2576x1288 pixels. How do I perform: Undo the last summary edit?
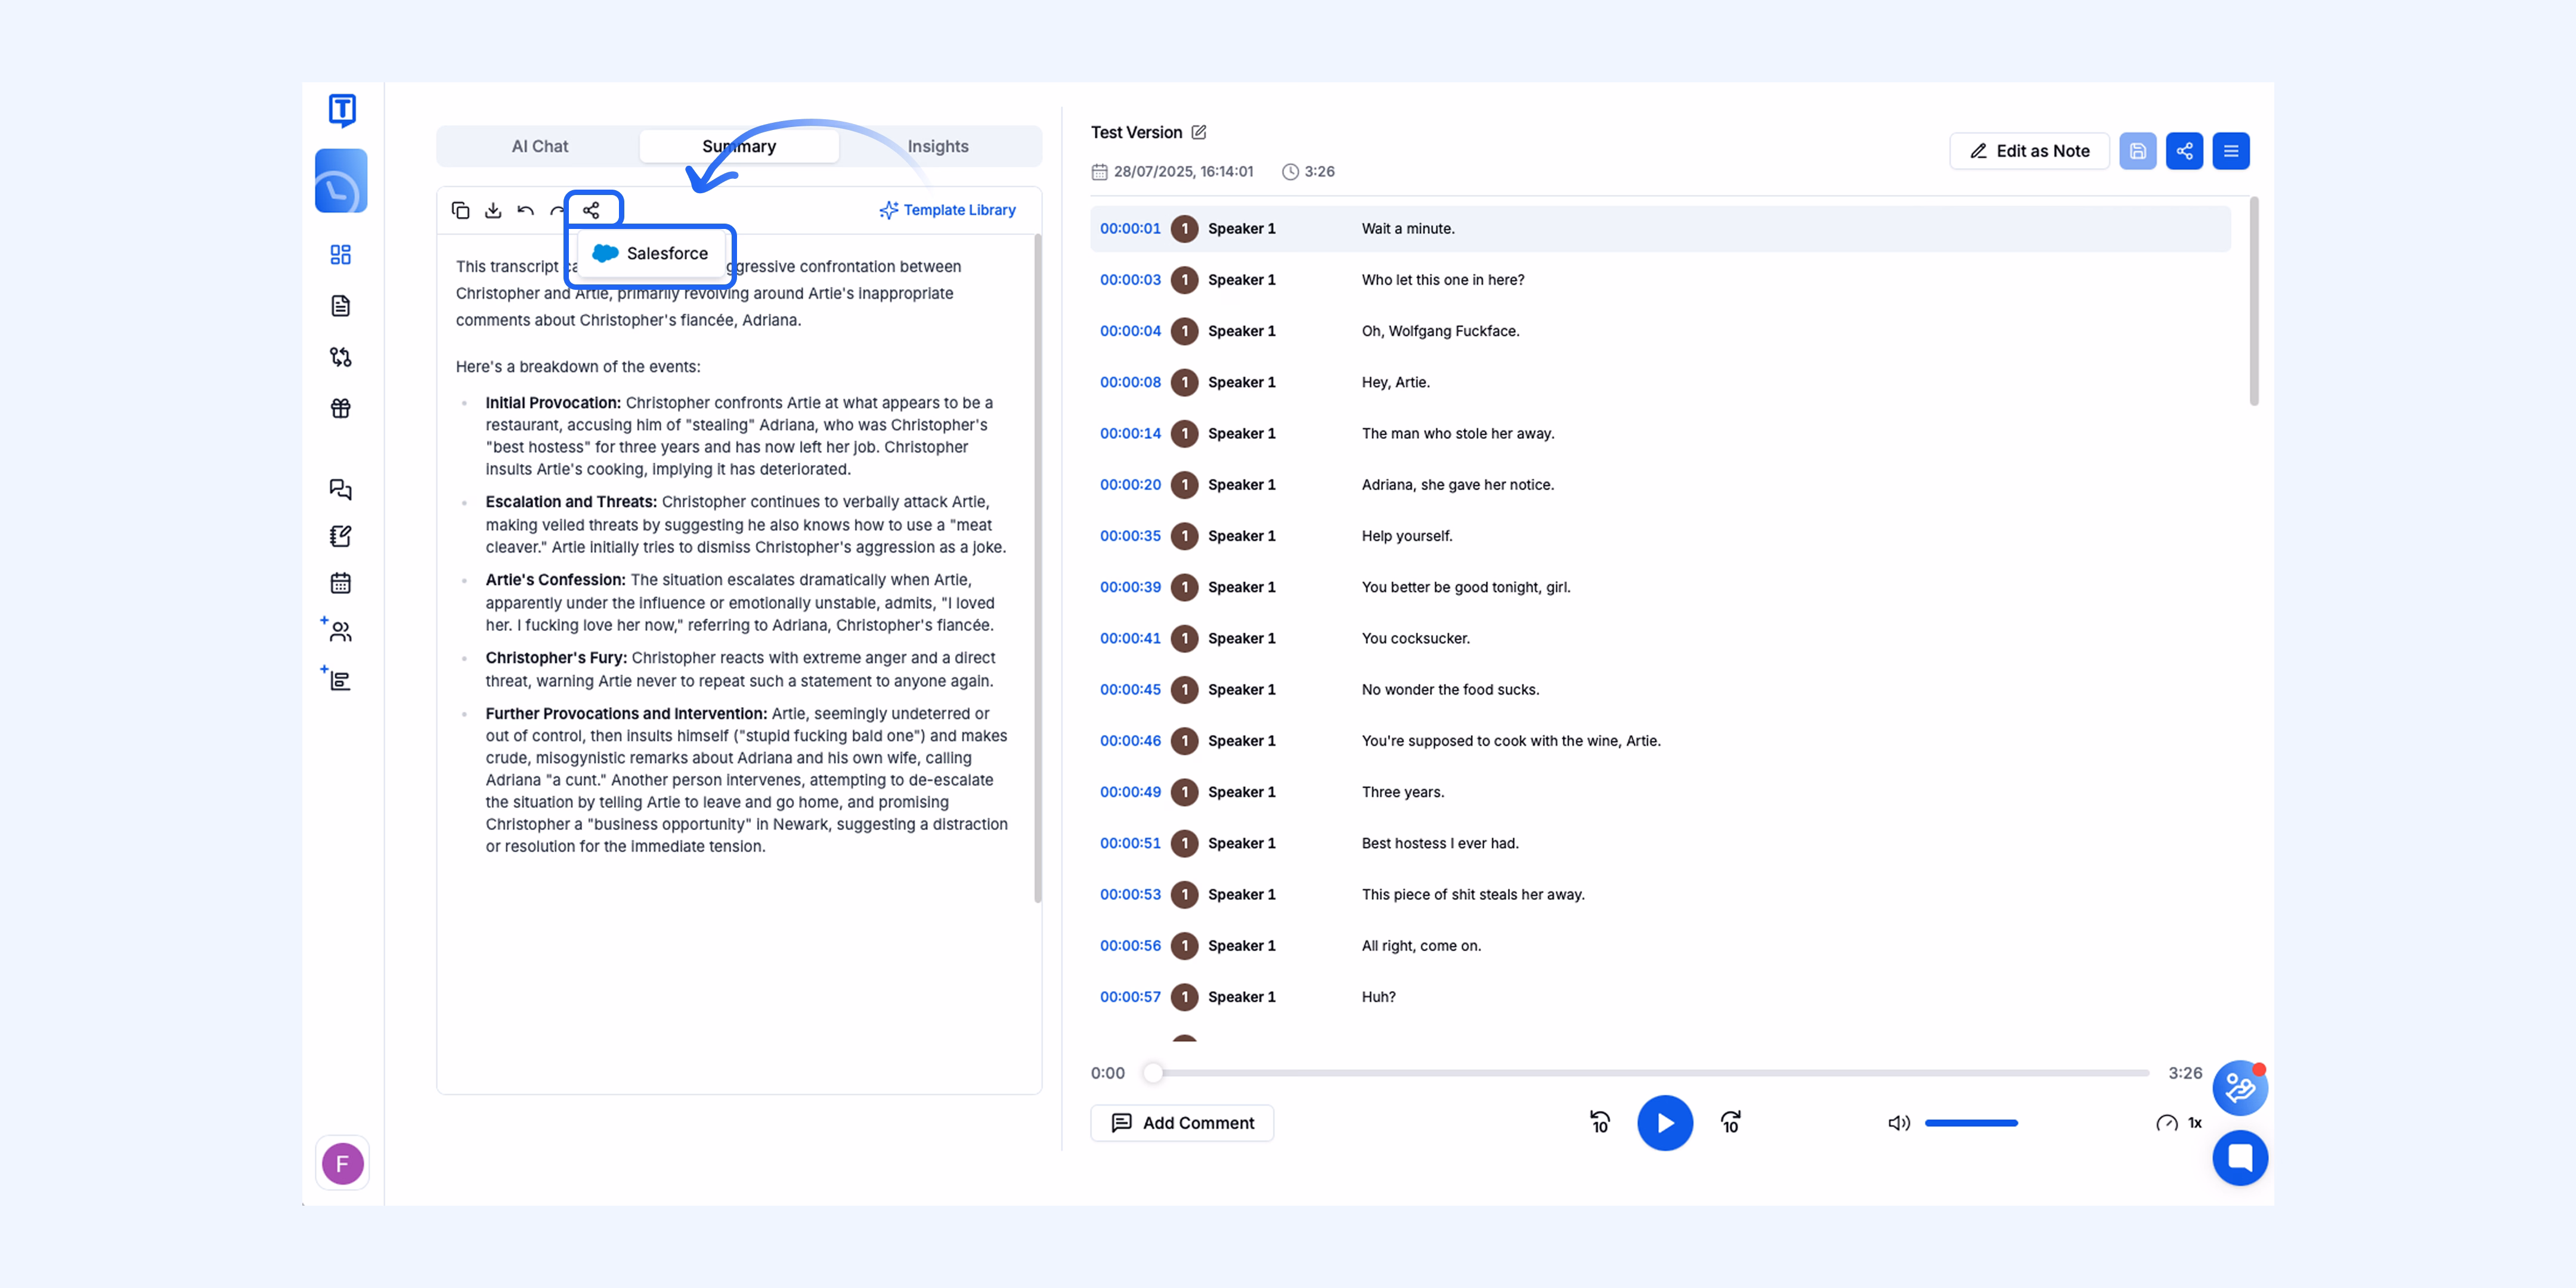[525, 210]
